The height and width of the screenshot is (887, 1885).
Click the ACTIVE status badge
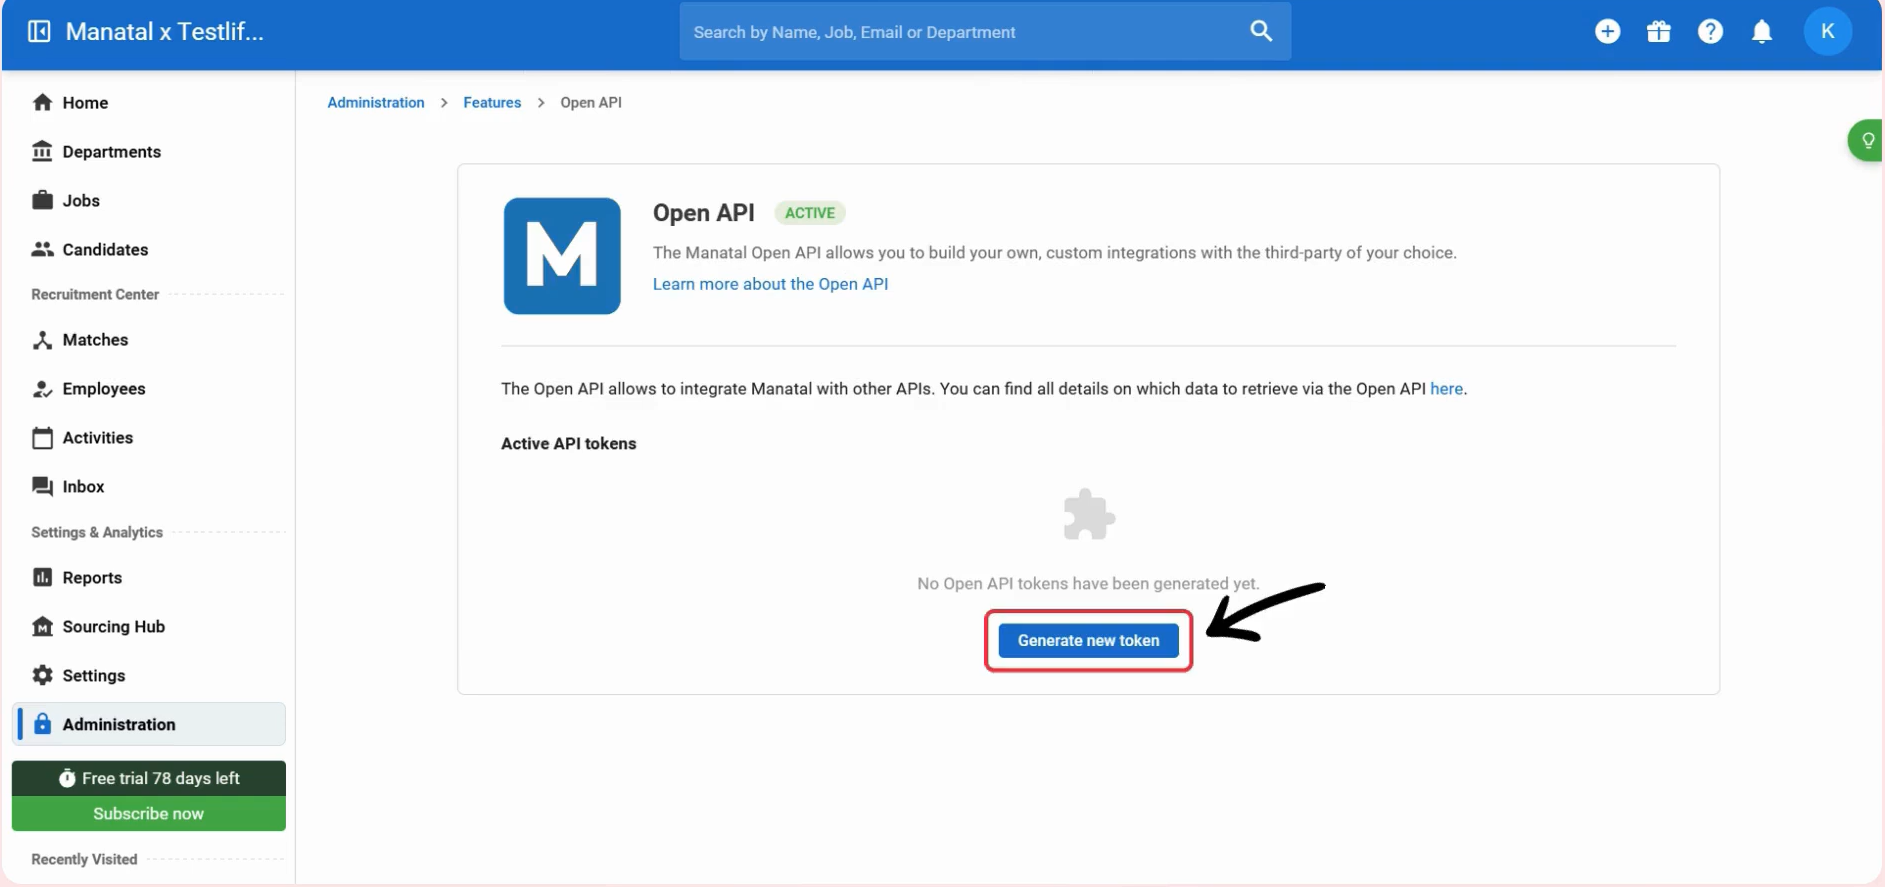coord(810,213)
